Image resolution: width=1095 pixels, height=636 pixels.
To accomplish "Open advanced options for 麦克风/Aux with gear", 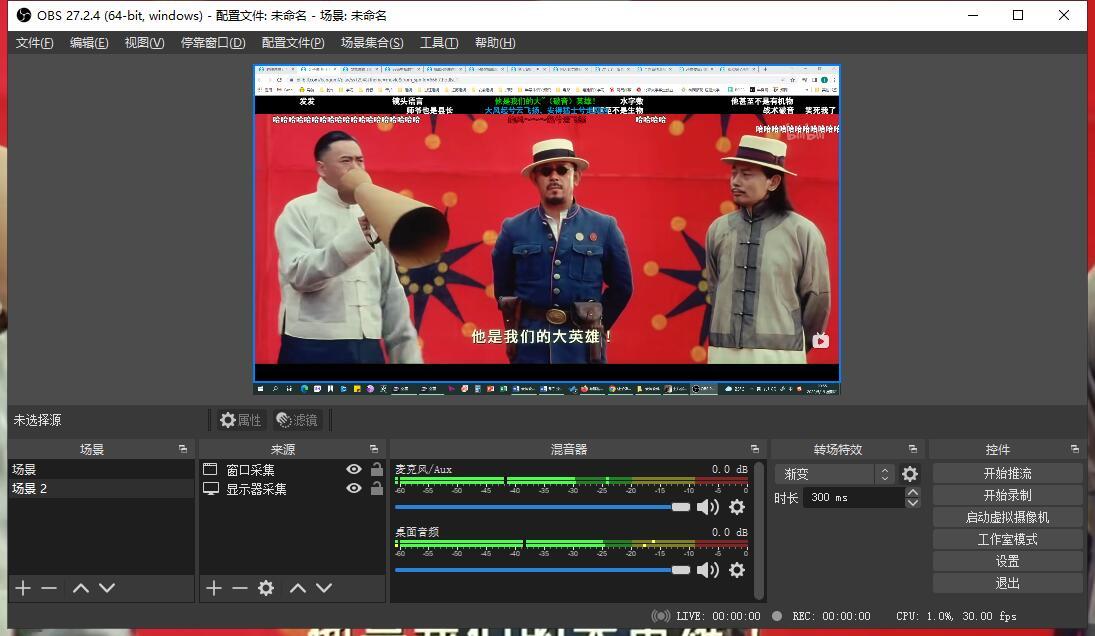I will [x=736, y=507].
